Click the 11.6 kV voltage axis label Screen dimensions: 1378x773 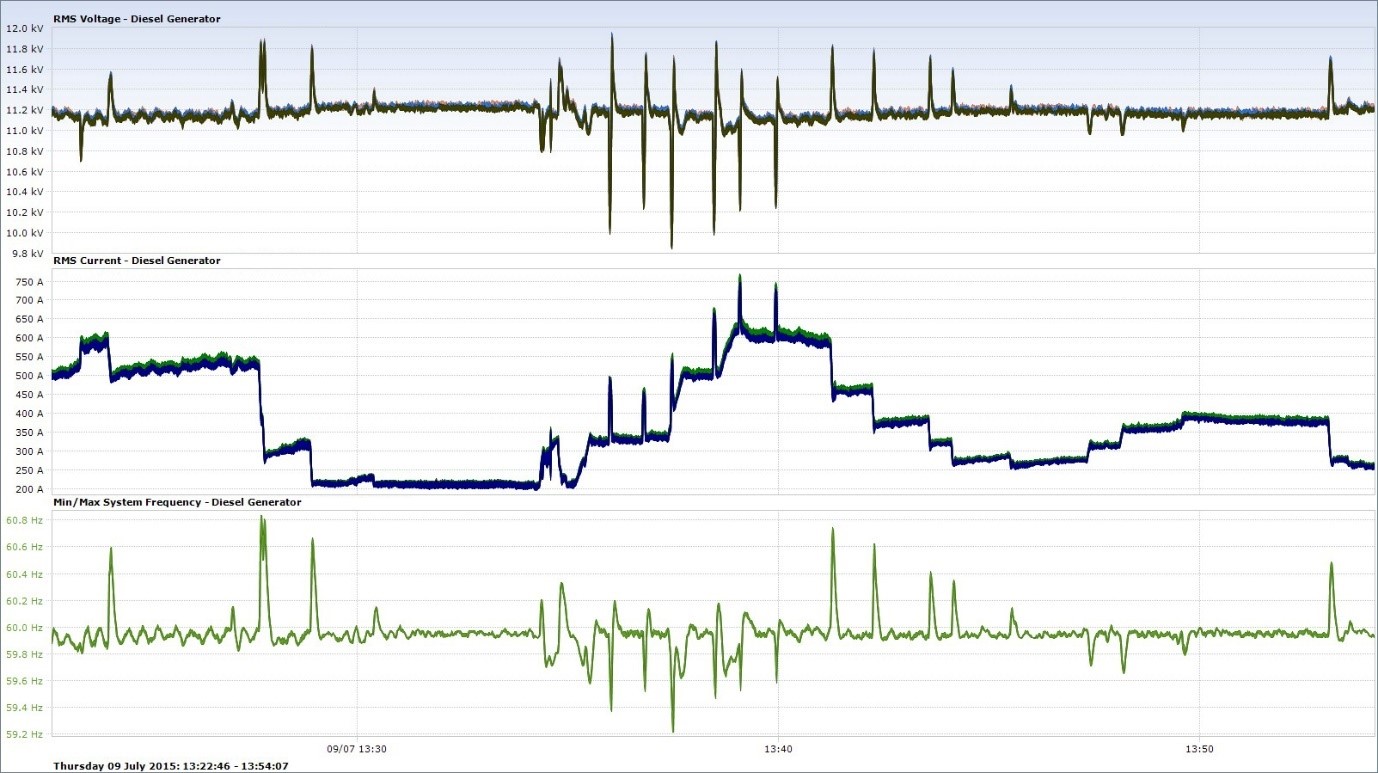tap(25, 70)
